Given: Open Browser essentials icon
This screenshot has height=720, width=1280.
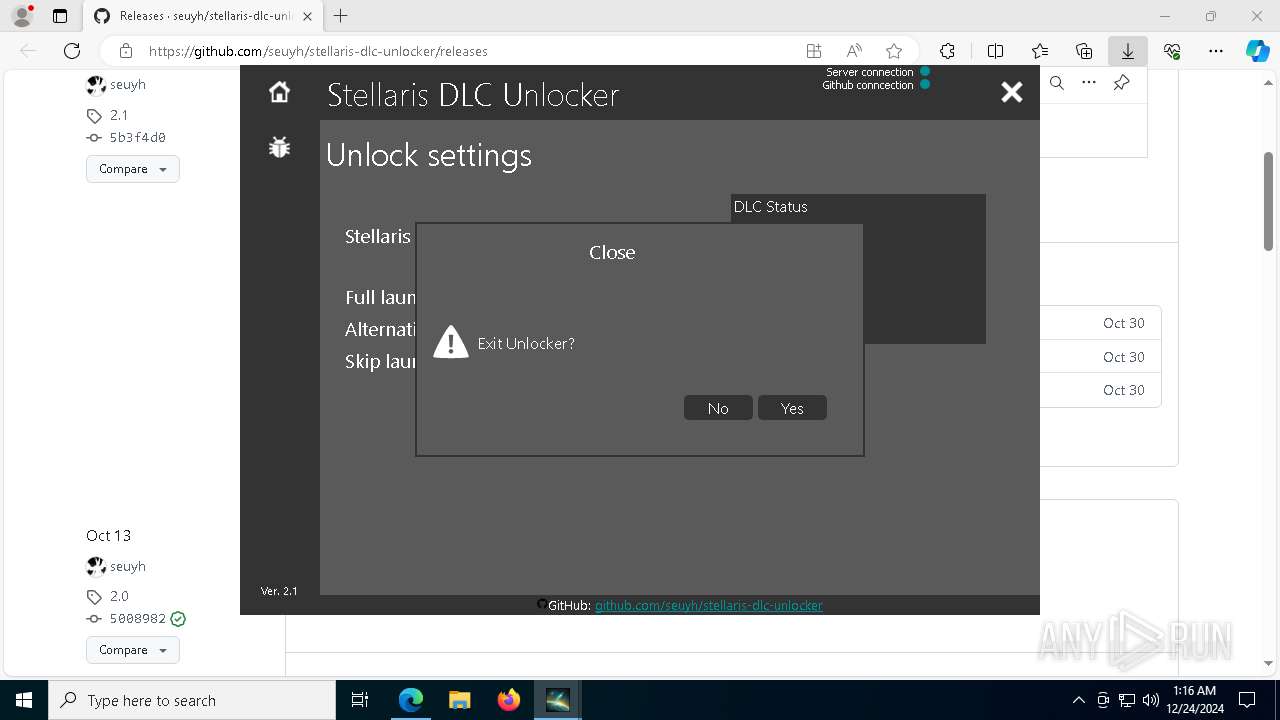Looking at the screenshot, I should click(x=1172, y=51).
